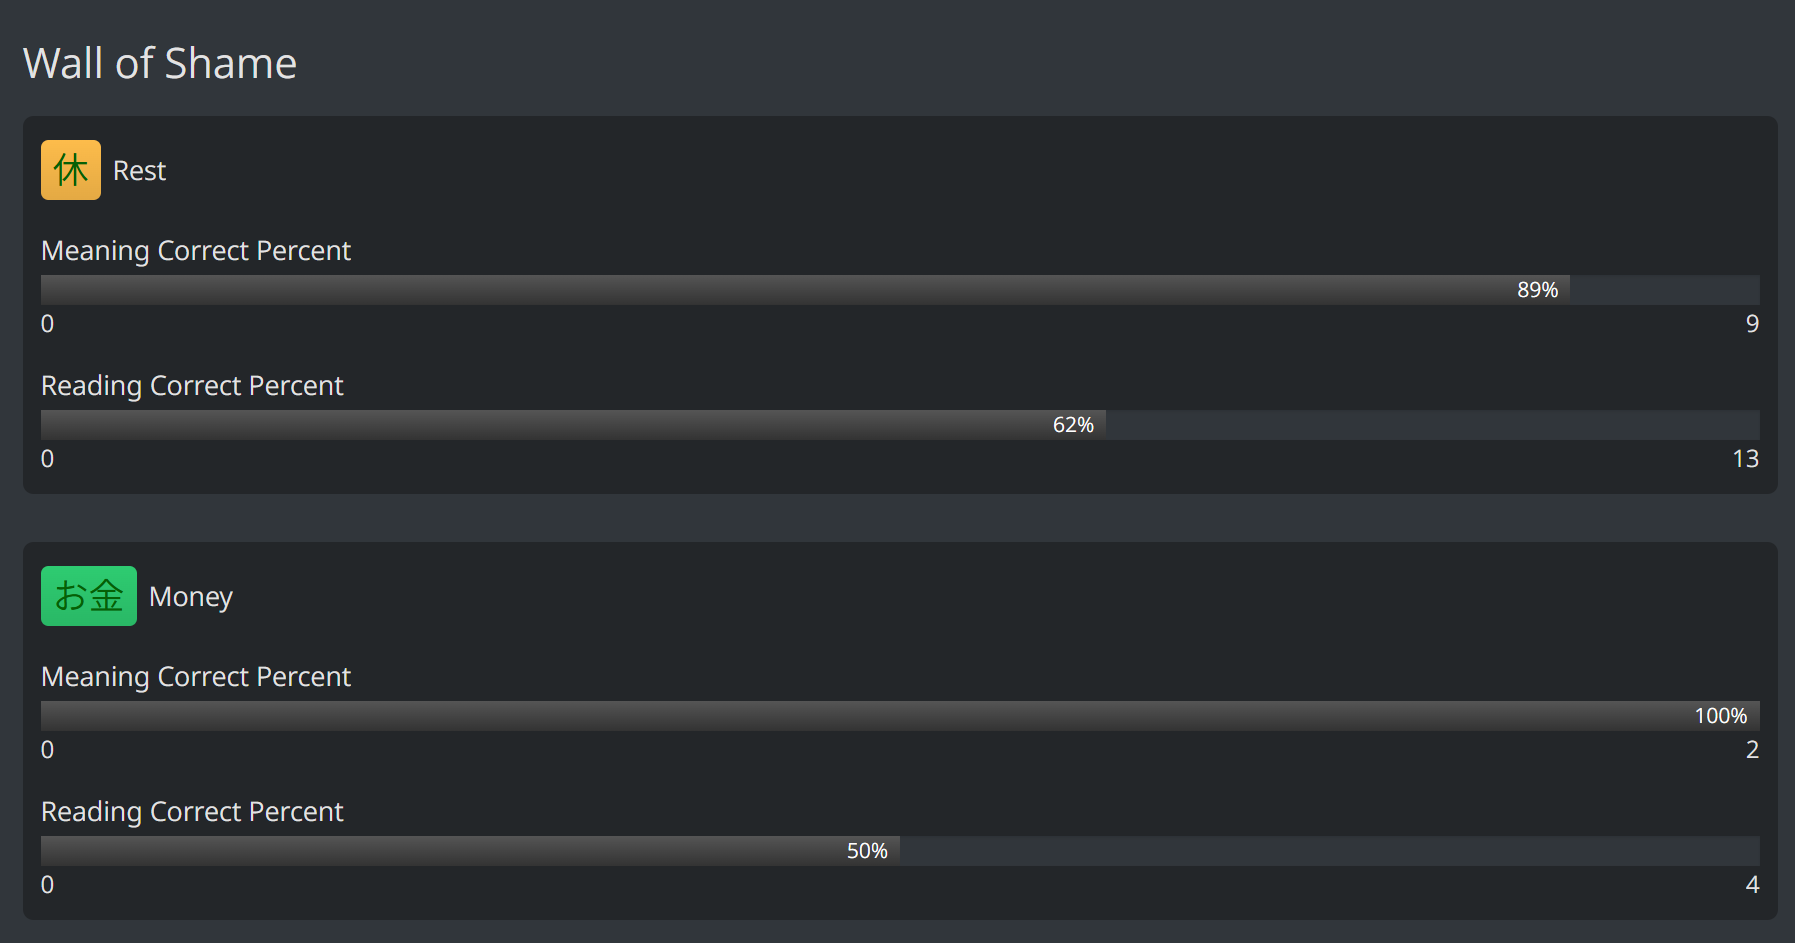Click the 0 under Rest's meaning bar

[47, 324]
